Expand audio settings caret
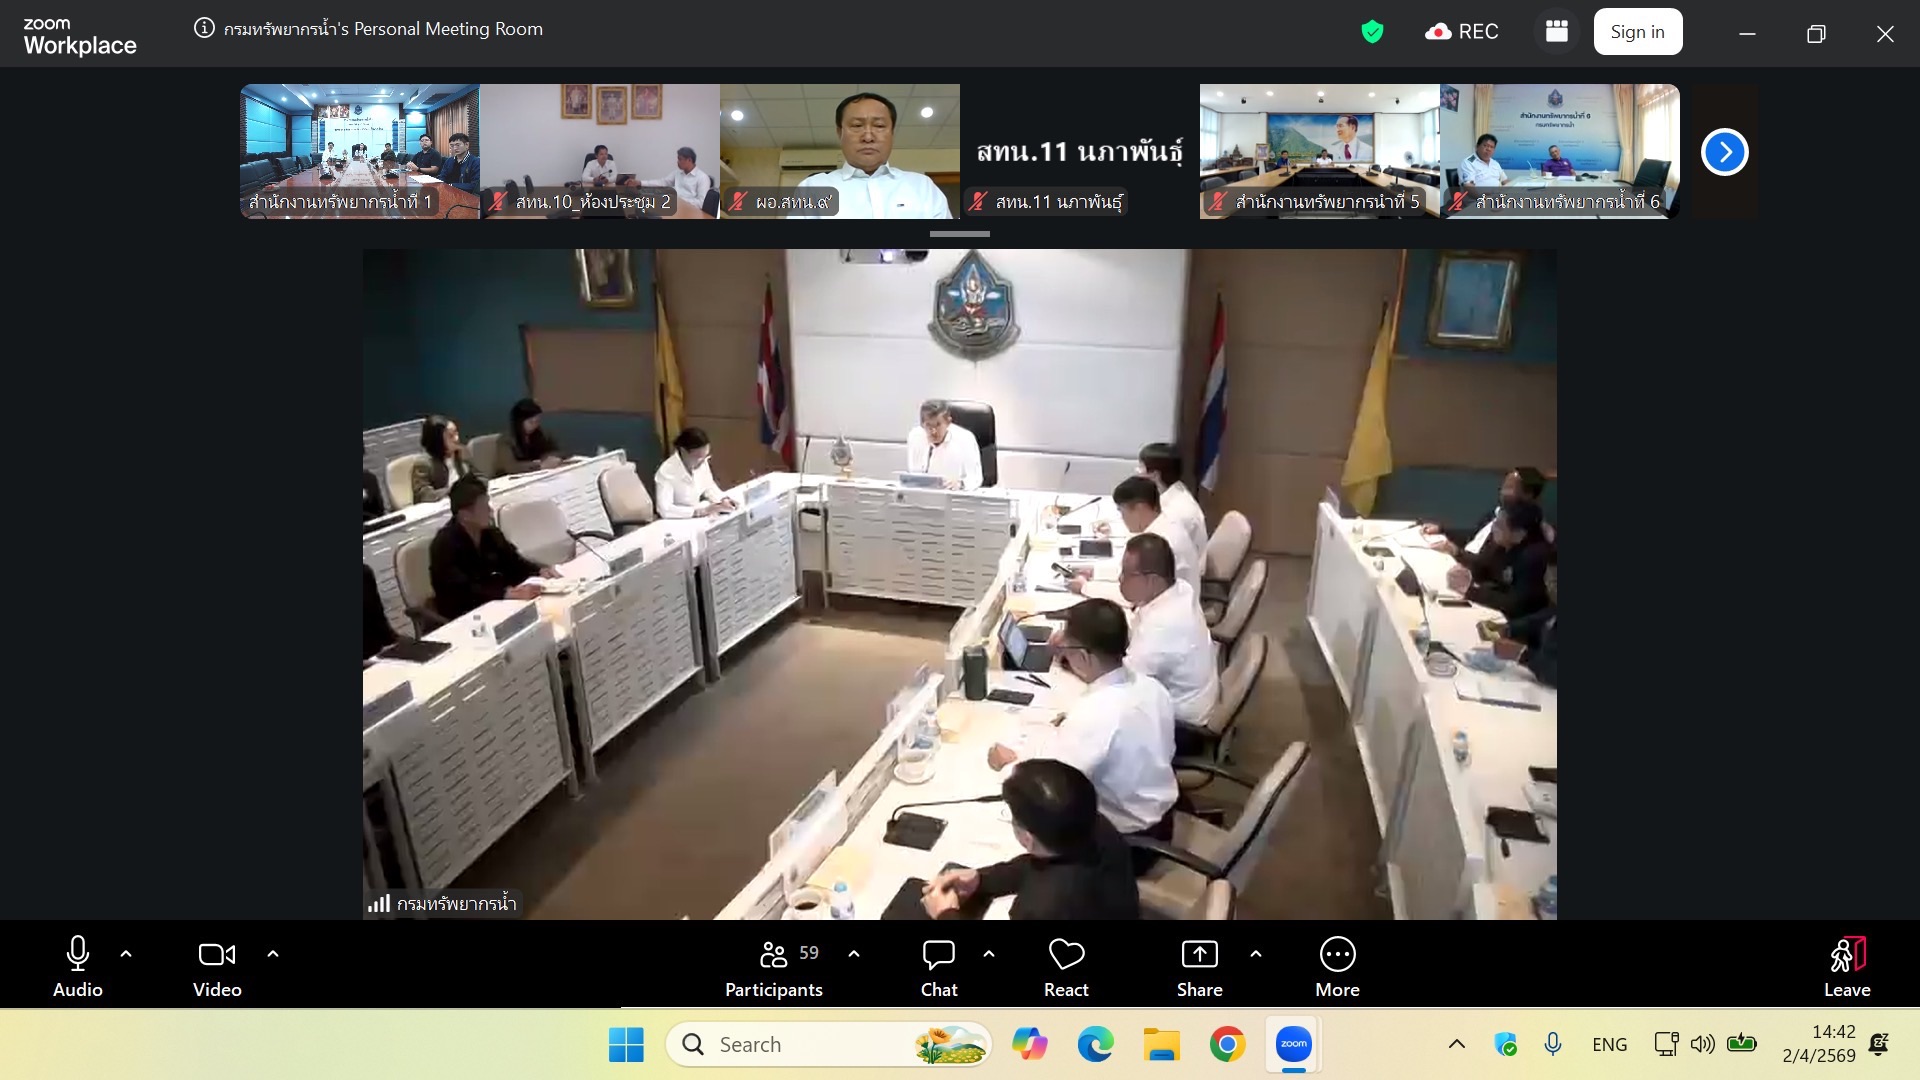1920x1080 pixels. pos(126,954)
